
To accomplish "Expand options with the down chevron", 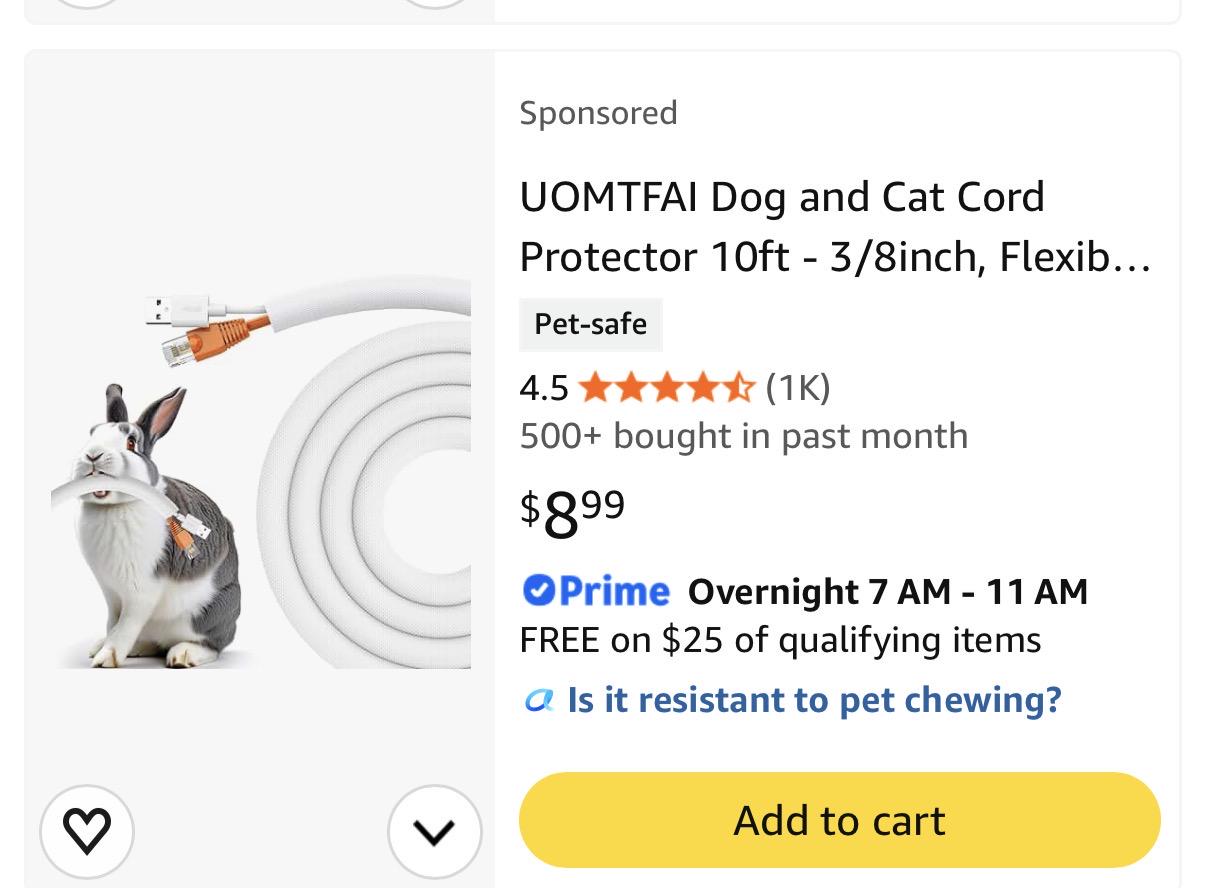I will coord(434,831).
